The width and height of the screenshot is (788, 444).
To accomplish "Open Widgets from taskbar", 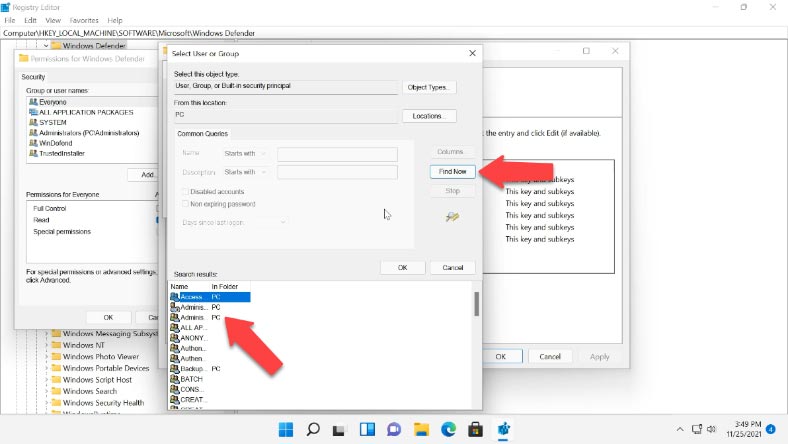I will [x=367, y=429].
